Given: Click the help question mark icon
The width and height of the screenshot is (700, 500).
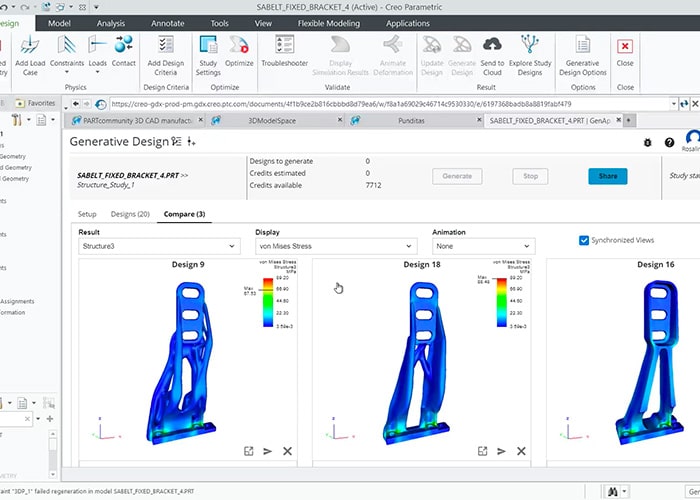Looking at the screenshot, I should (669, 142).
